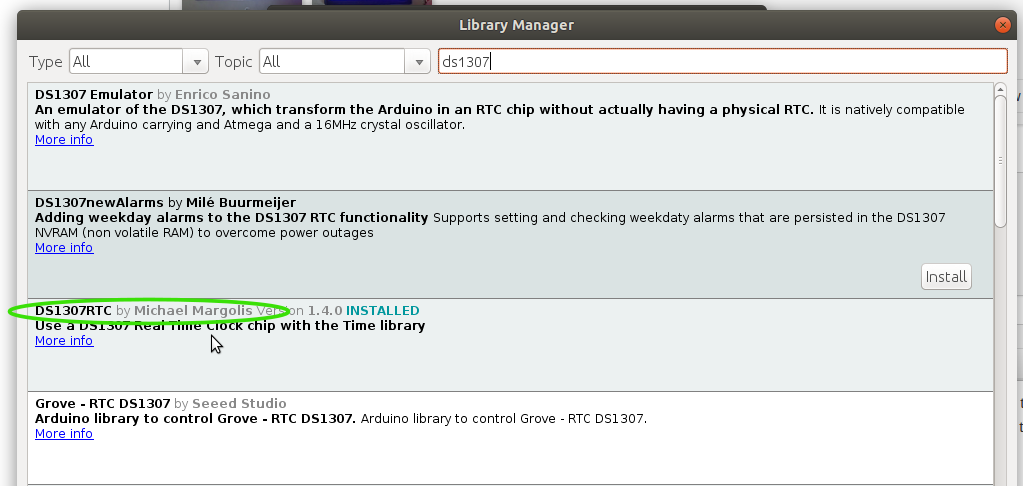The height and width of the screenshot is (486, 1023).
Task: Open More info link under DS1307RTC
Action: (x=64, y=341)
